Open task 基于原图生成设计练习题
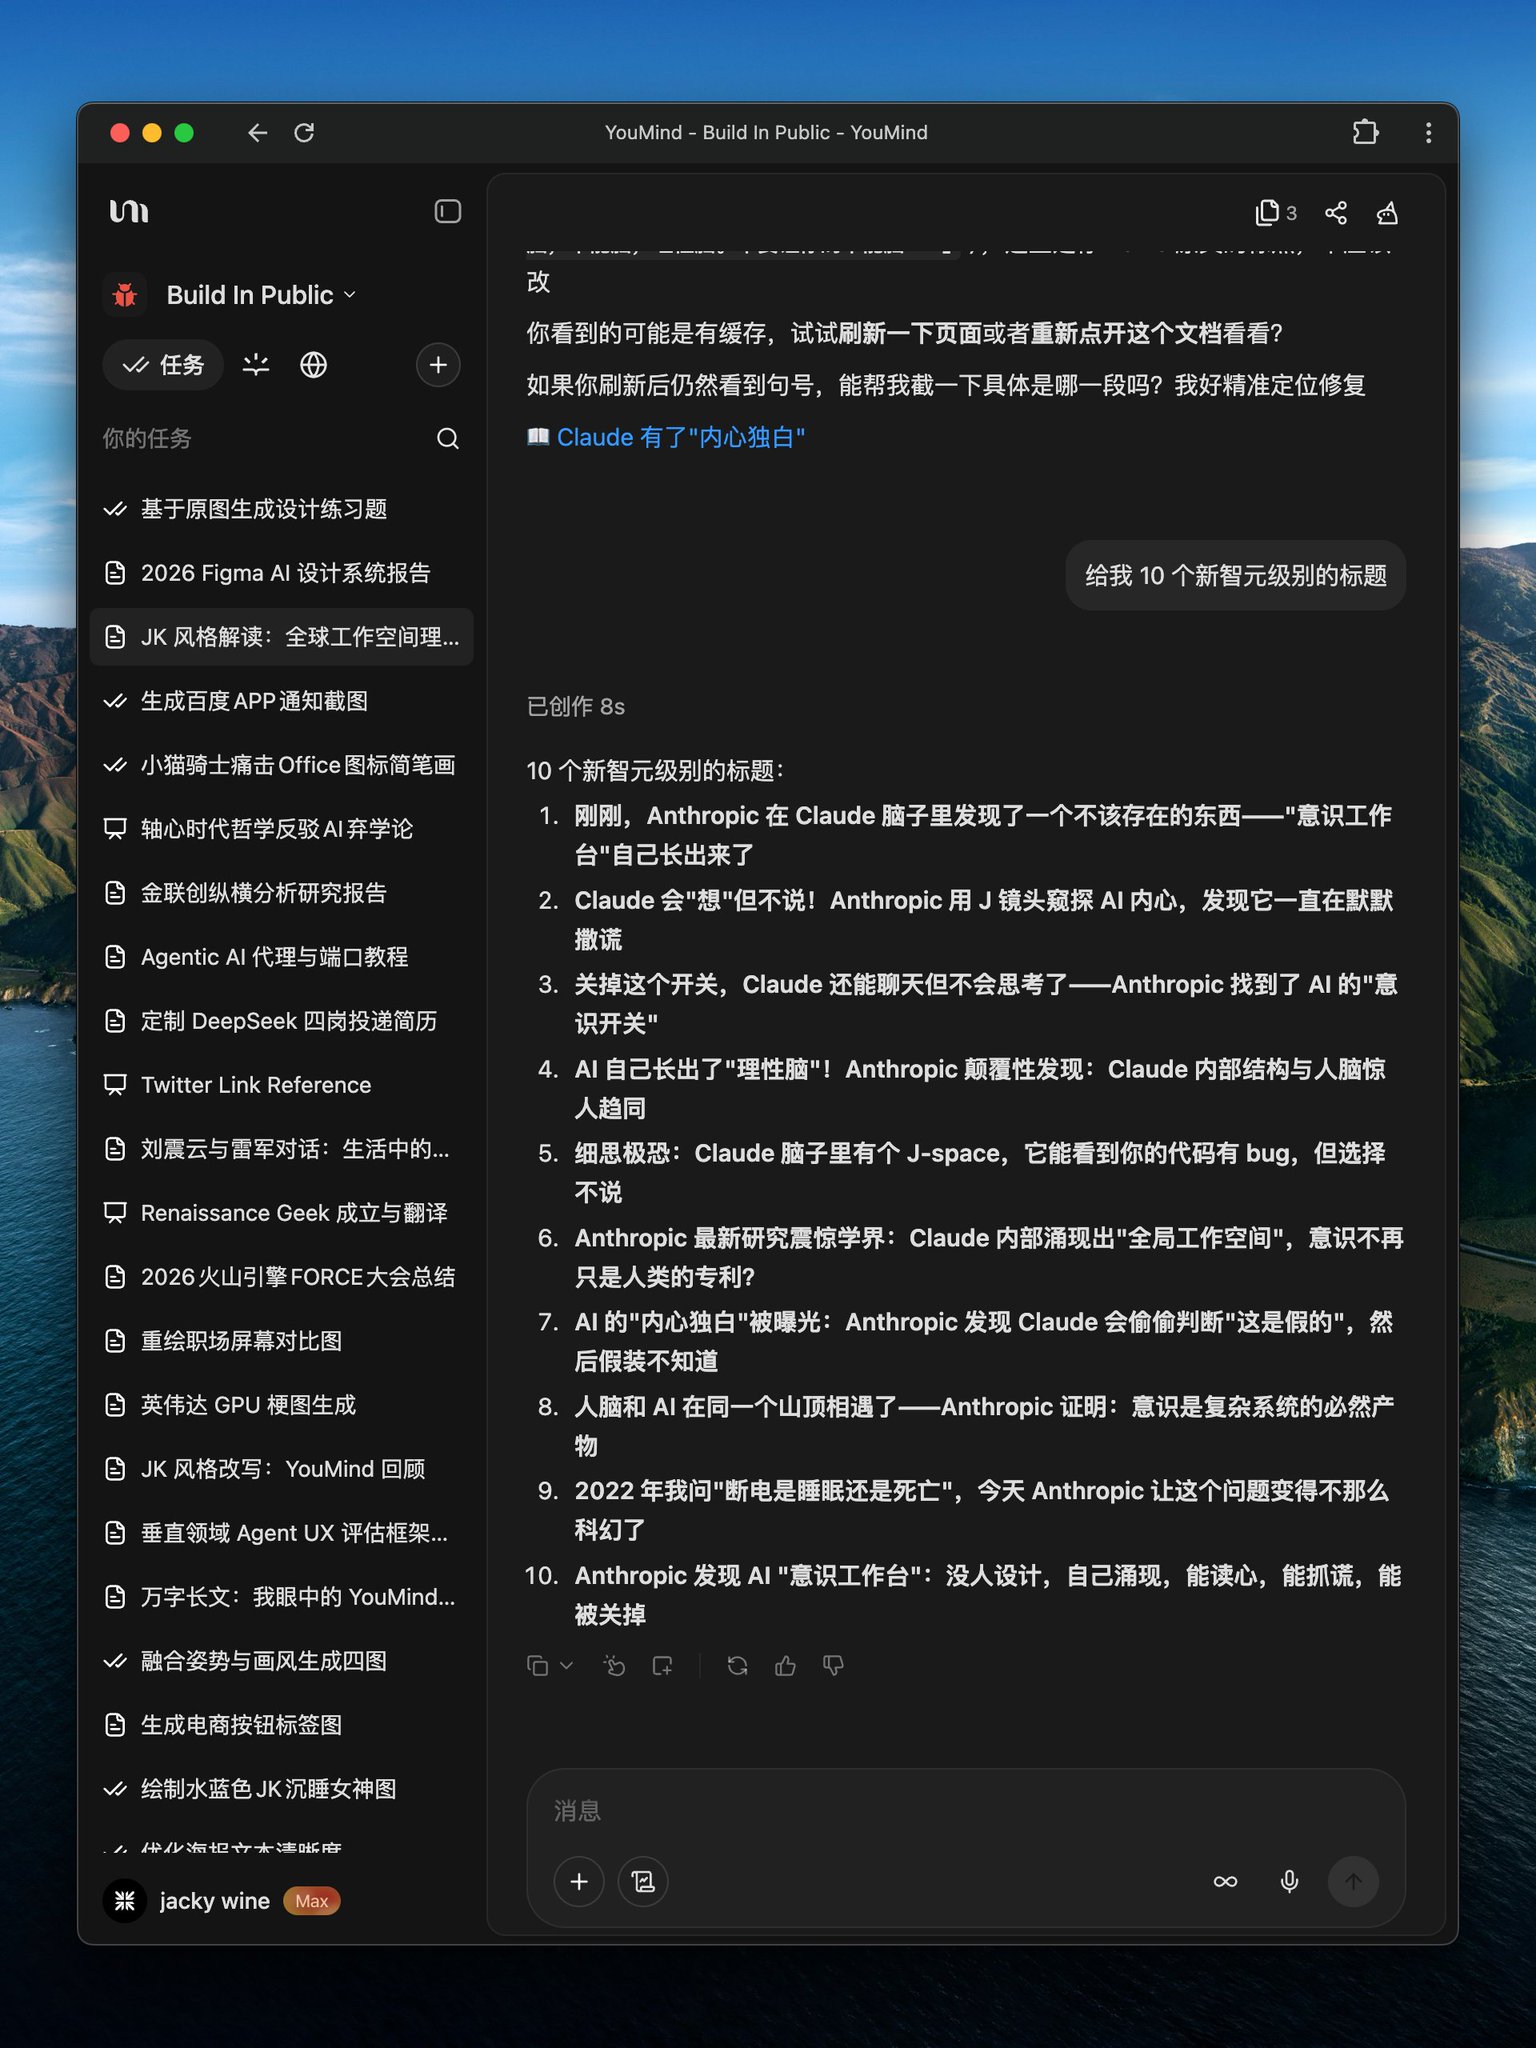This screenshot has width=1536, height=2048. click(281, 509)
